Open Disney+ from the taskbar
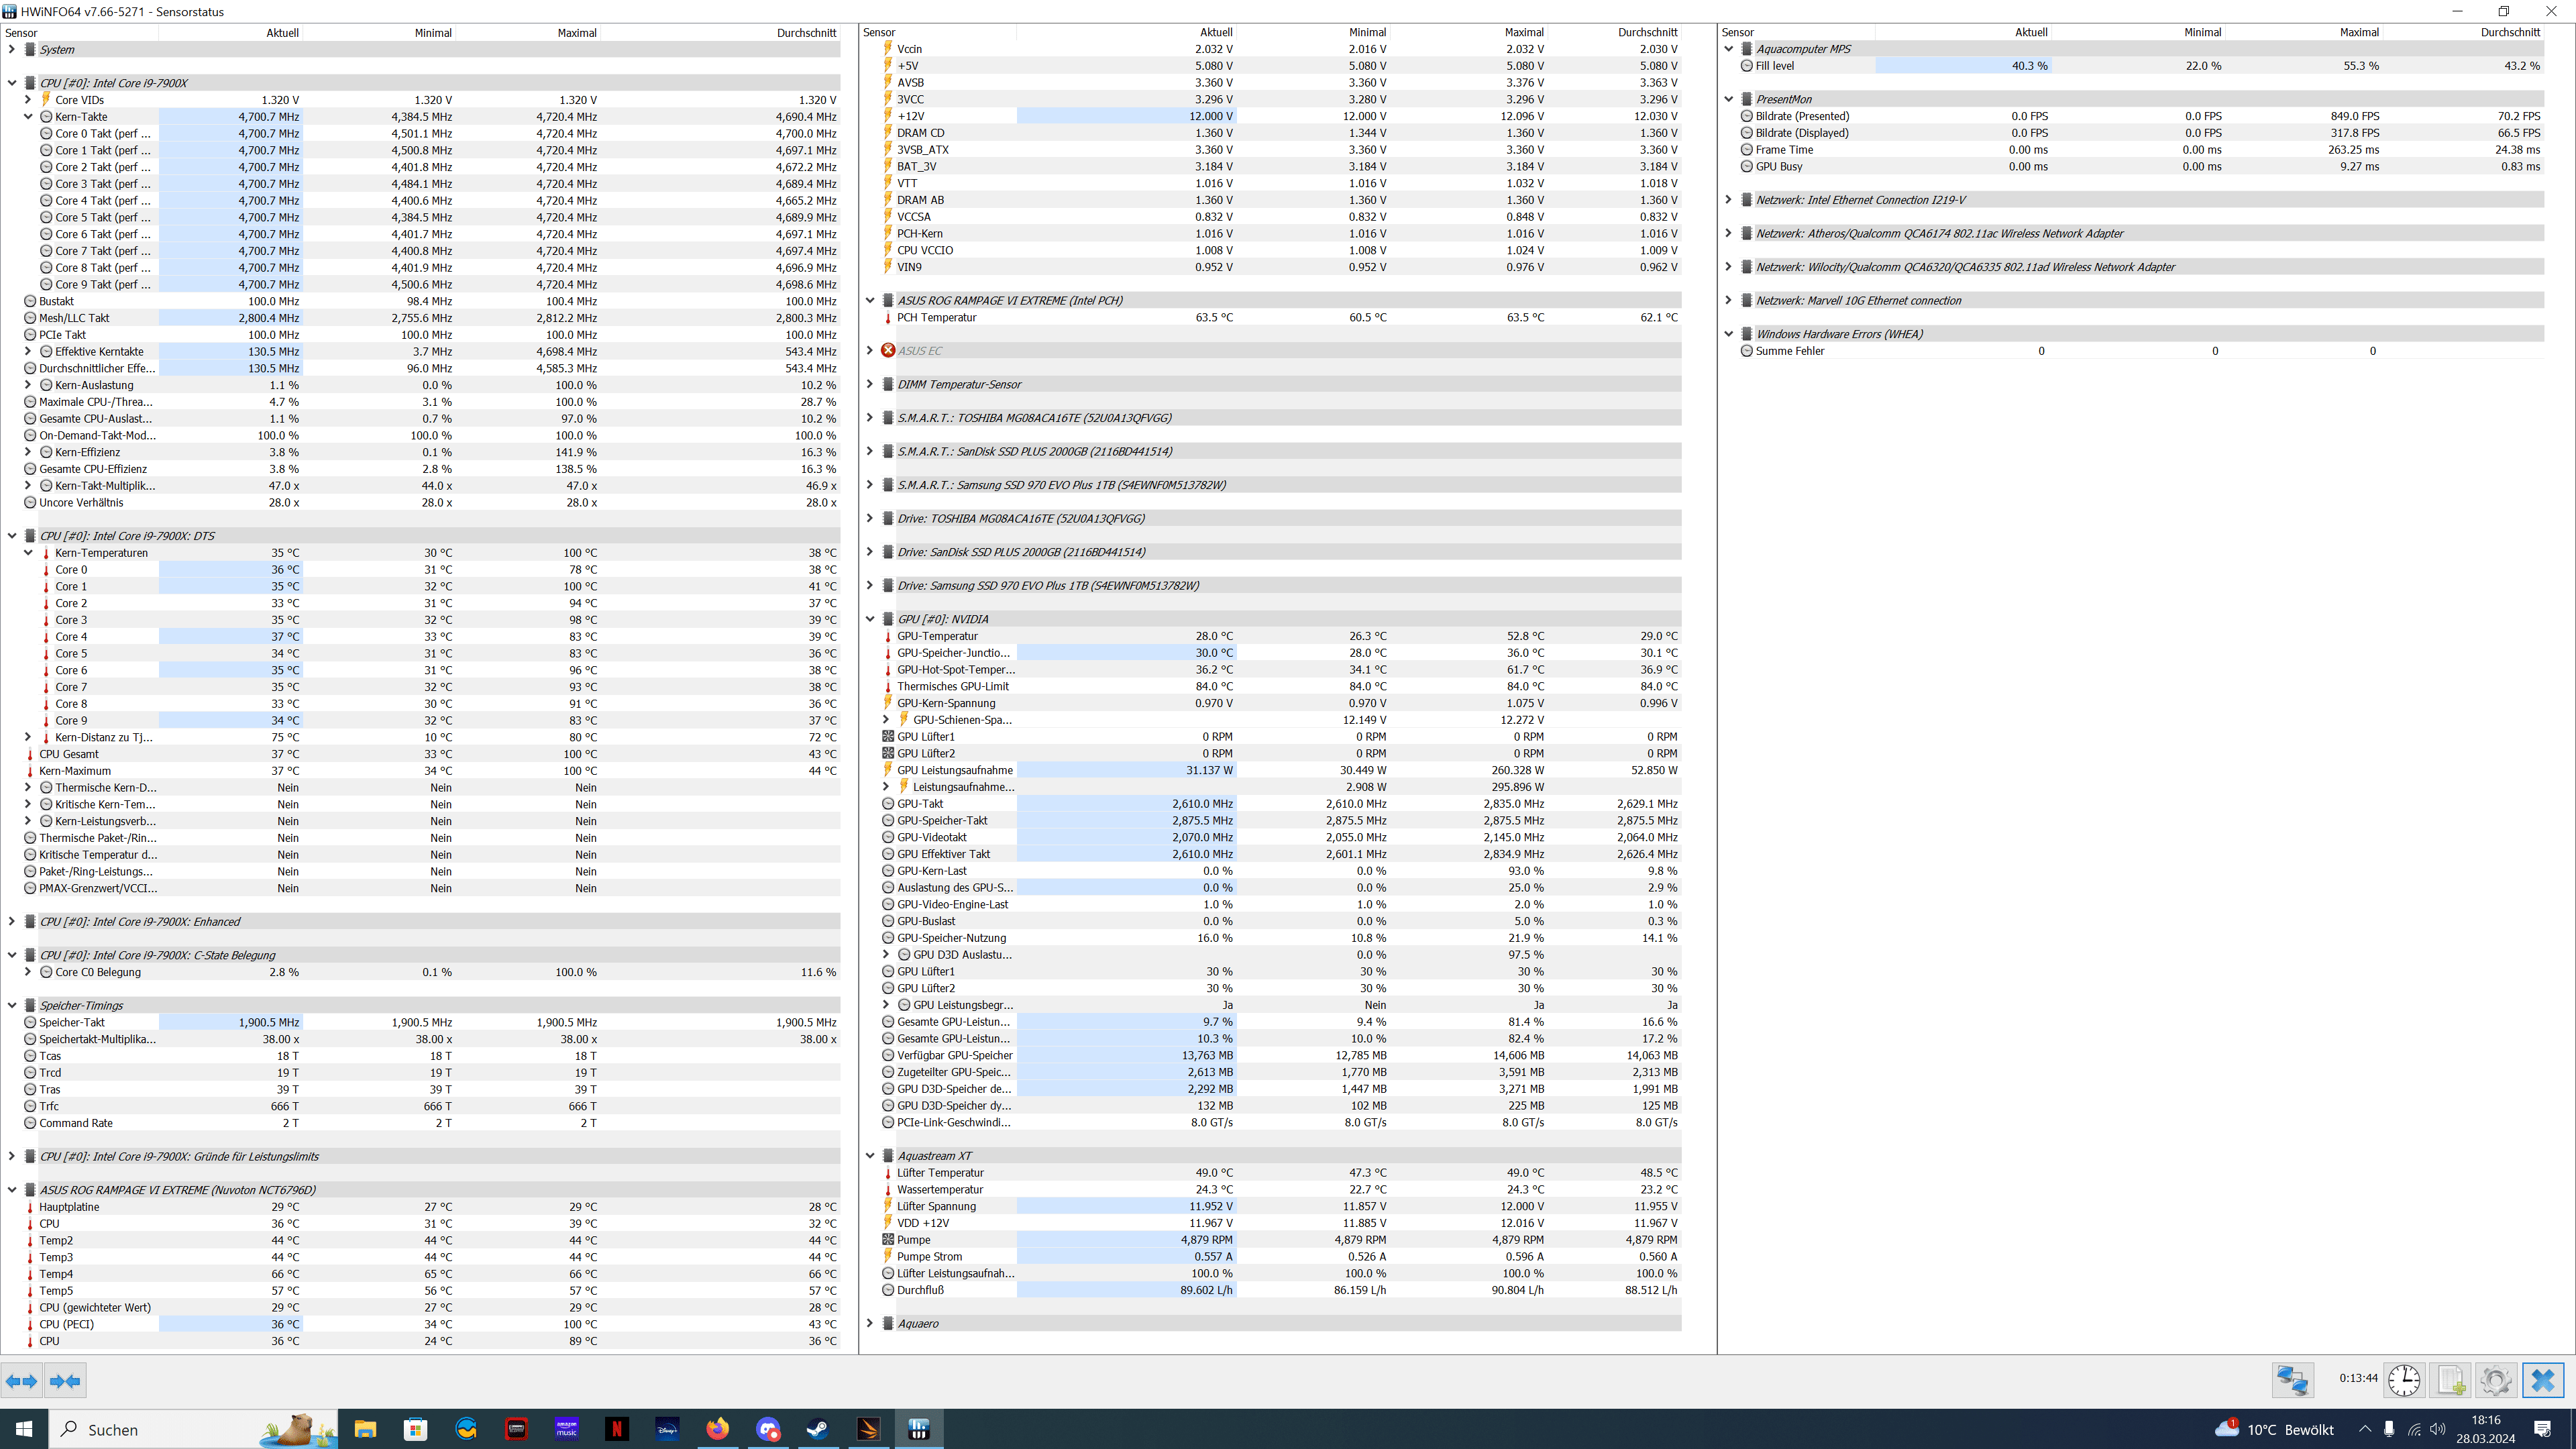Image resolution: width=2576 pixels, height=1449 pixels. (667, 1429)
